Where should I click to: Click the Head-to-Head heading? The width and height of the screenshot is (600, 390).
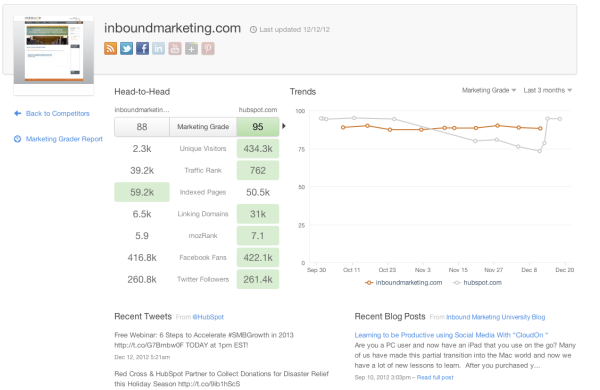(x=142, y=92)
